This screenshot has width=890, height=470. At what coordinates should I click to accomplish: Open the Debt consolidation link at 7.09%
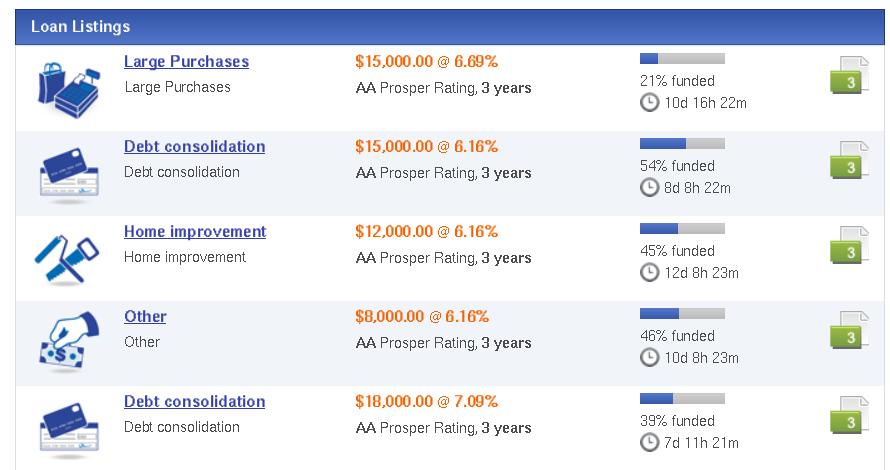point(194,401)
